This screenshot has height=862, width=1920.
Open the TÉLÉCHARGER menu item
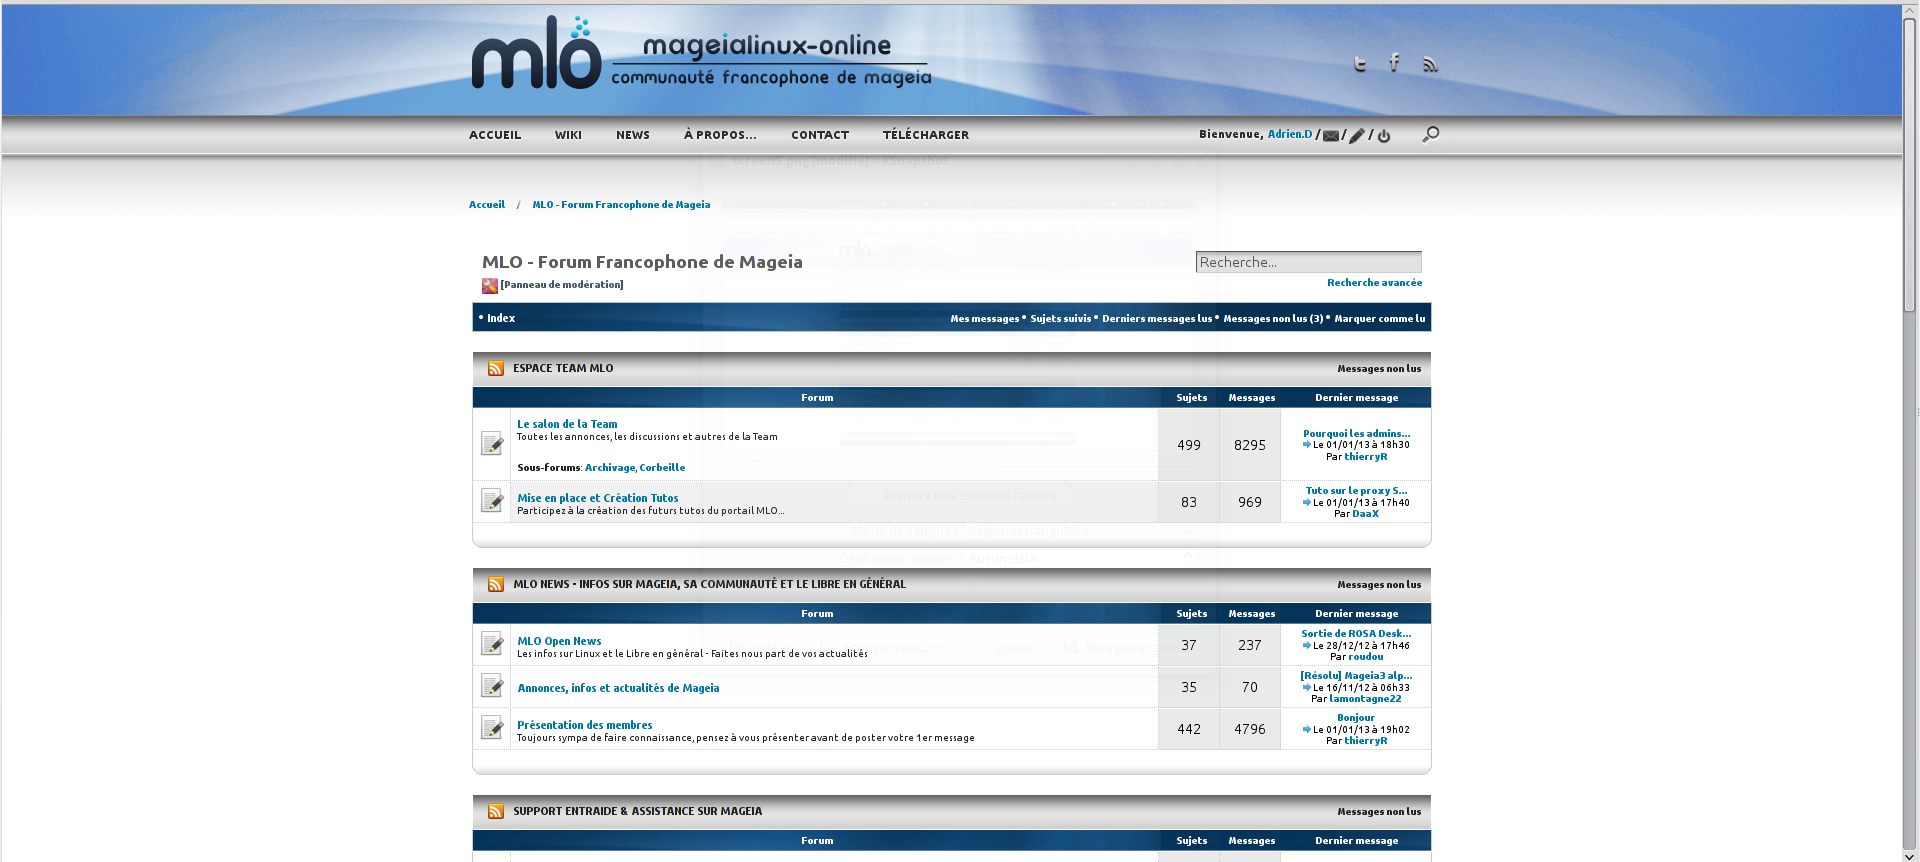coord(926,135)
